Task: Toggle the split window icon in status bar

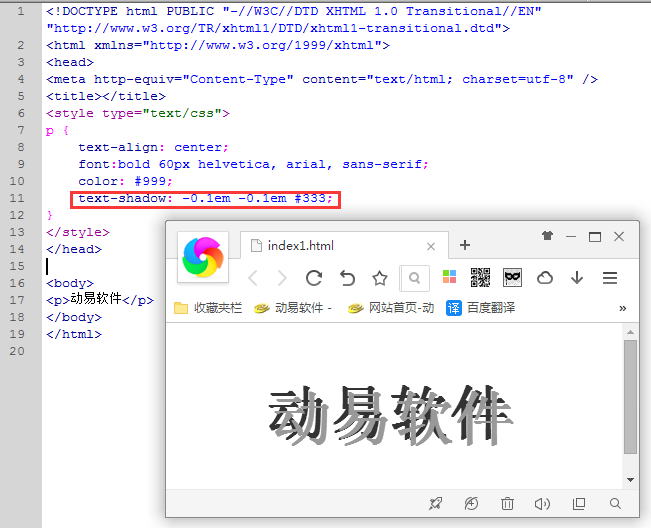Action: [x=579, y=504]
